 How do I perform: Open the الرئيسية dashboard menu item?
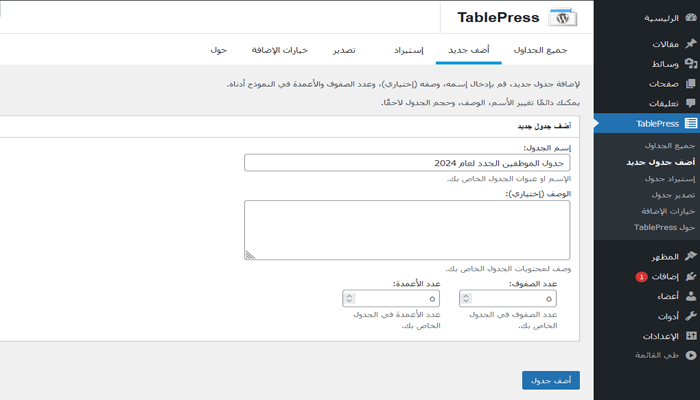tap(647, 18)
